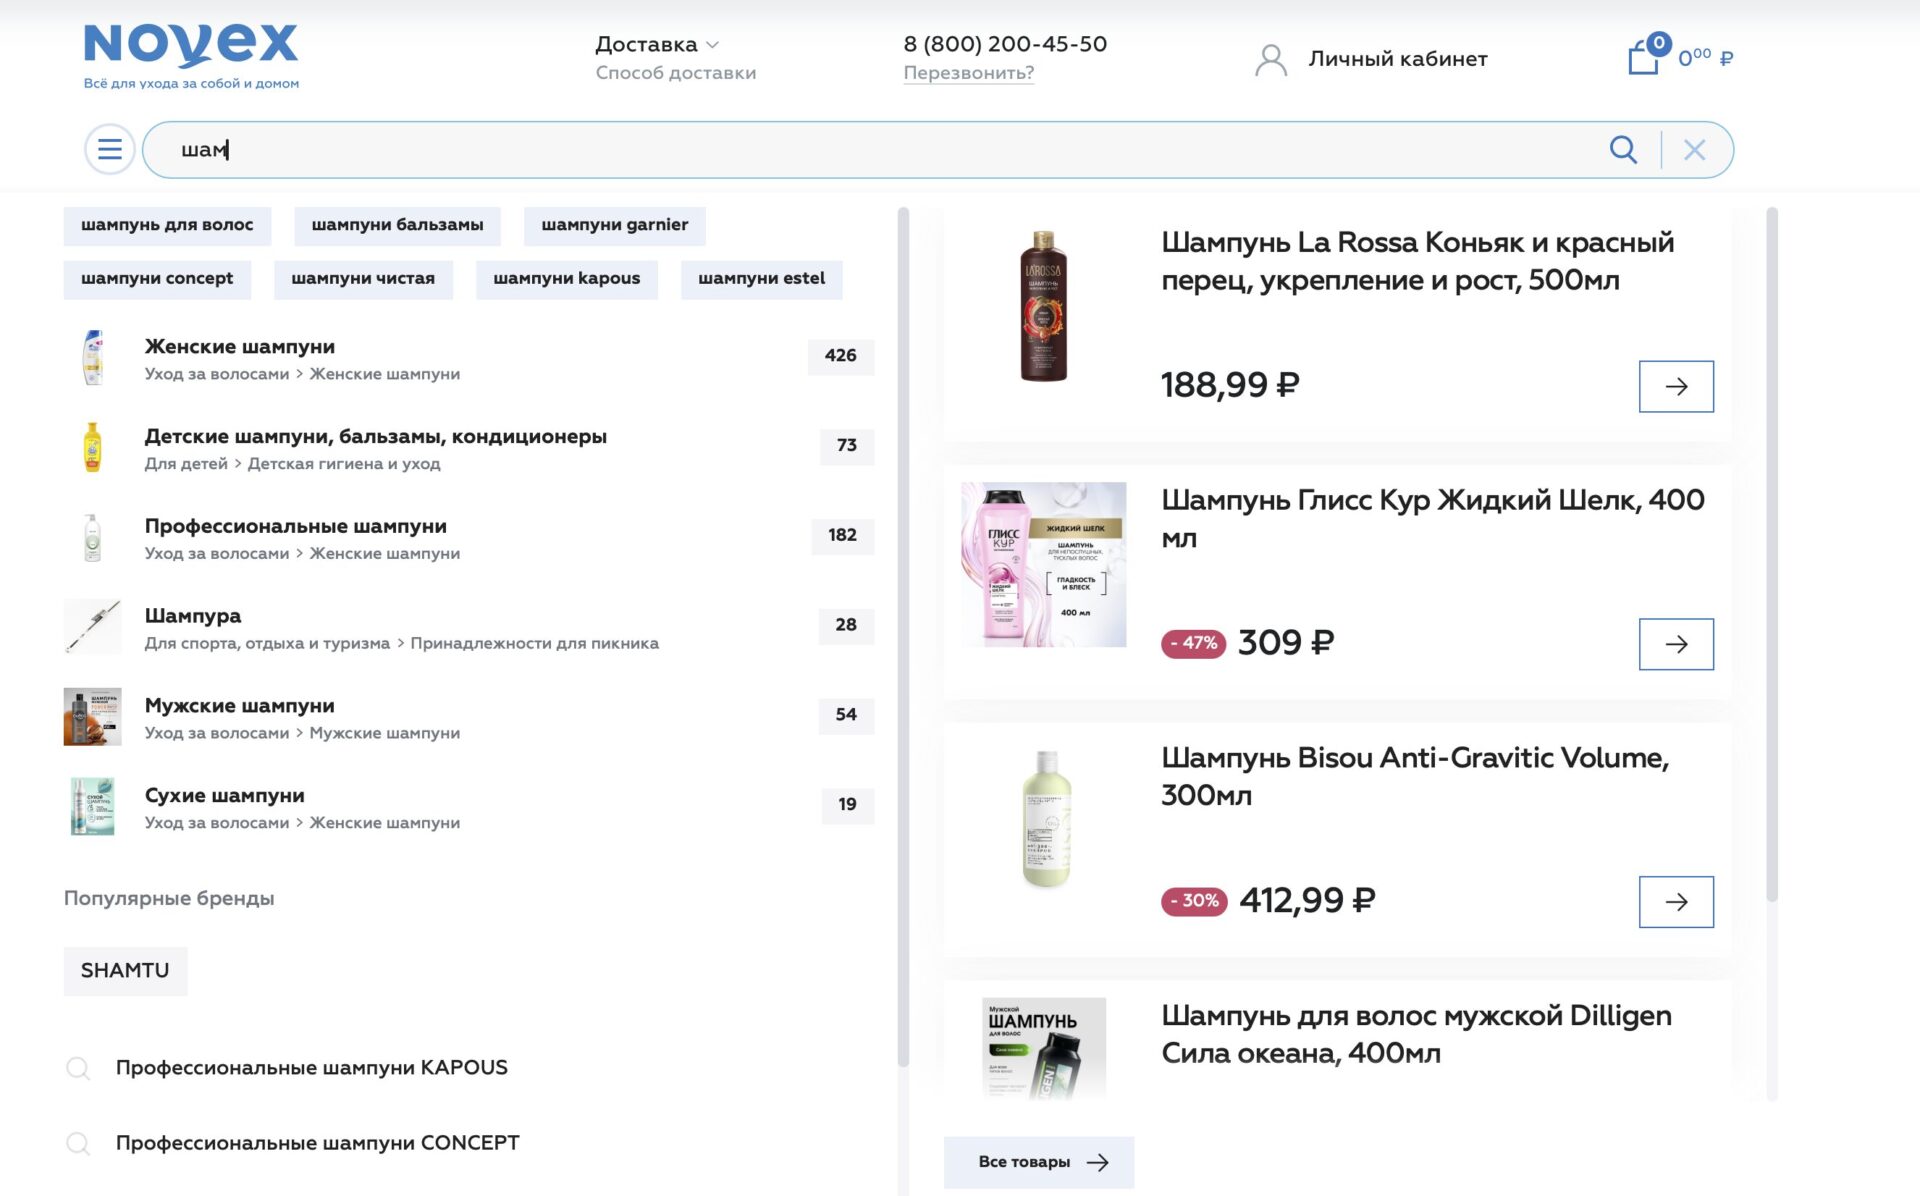Click Способ доставки text
This screenshot has width=1920, height=1196.
click(676, 73)
